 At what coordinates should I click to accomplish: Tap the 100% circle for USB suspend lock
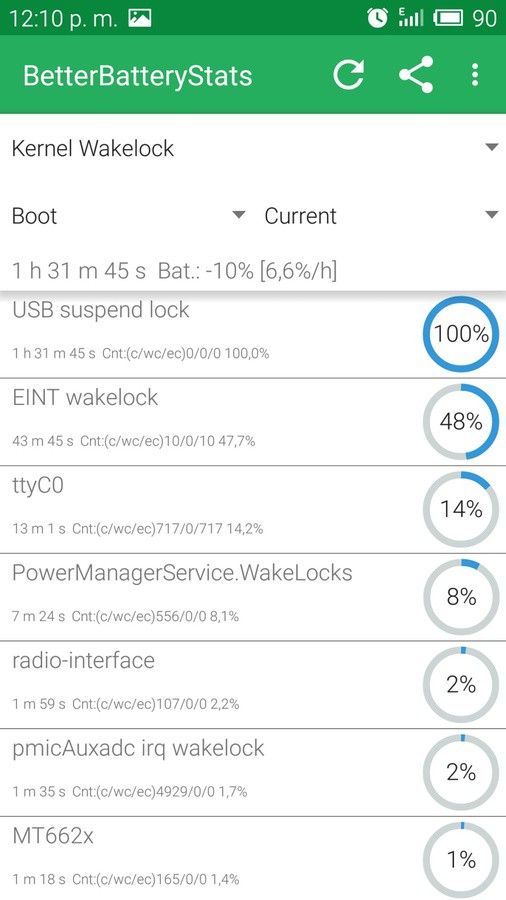pyautogui.click(x=461, y=333)
